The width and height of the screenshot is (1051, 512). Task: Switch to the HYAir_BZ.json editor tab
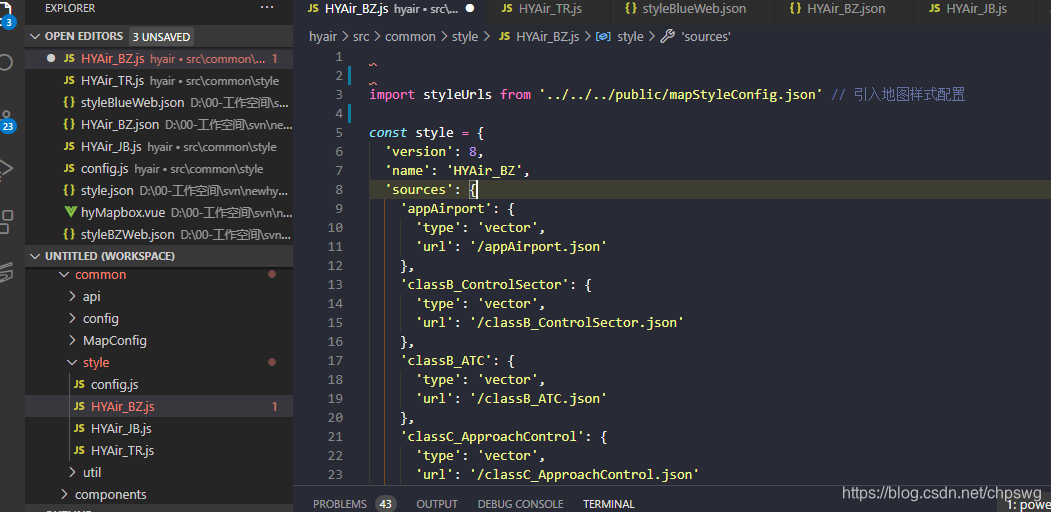click(x=846, y=9)
